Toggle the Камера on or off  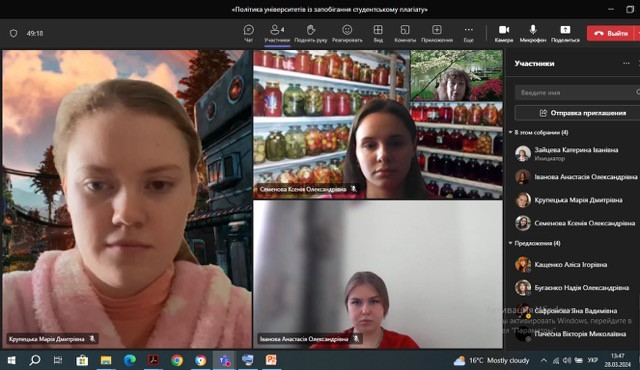click(x=504, y=33)
